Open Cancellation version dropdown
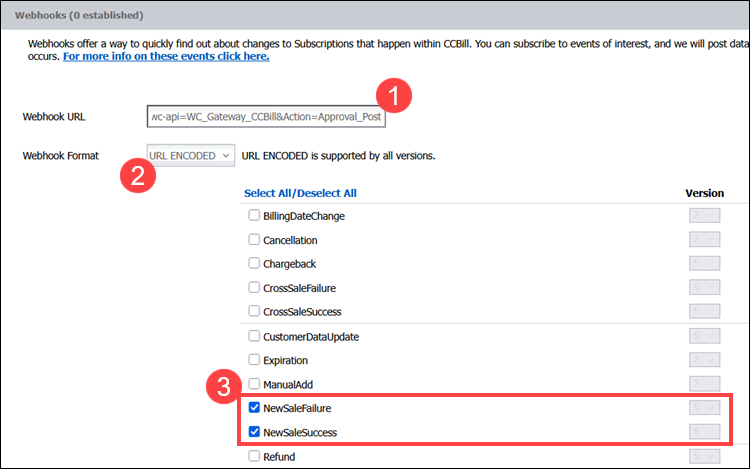750x469 pixels. pos(704,239)
